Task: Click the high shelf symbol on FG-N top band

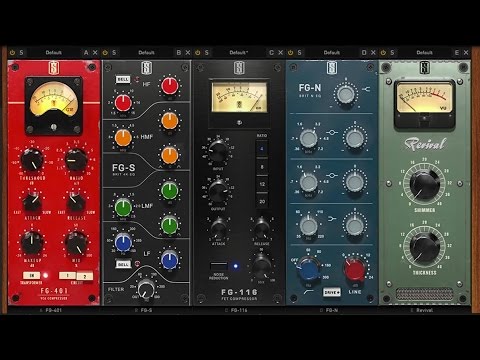Action: (x=366, y=89)
